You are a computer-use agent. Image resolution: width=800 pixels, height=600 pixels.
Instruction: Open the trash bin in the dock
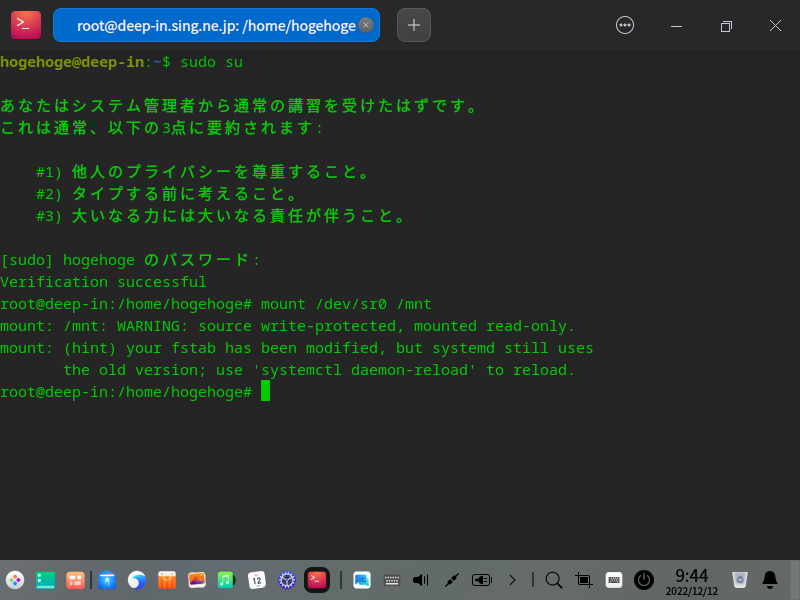740,580
